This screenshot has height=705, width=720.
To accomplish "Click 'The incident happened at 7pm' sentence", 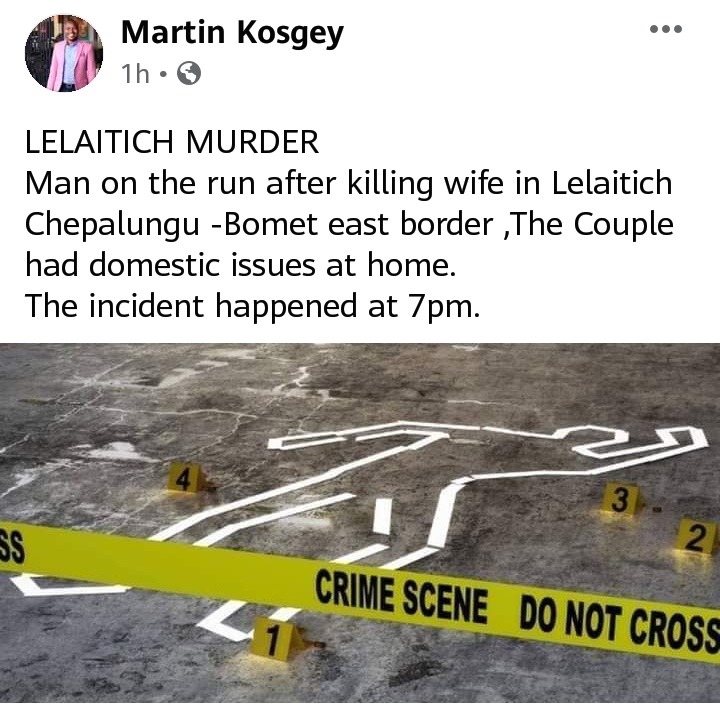I will pyautogui.click(x=253, y=306).
